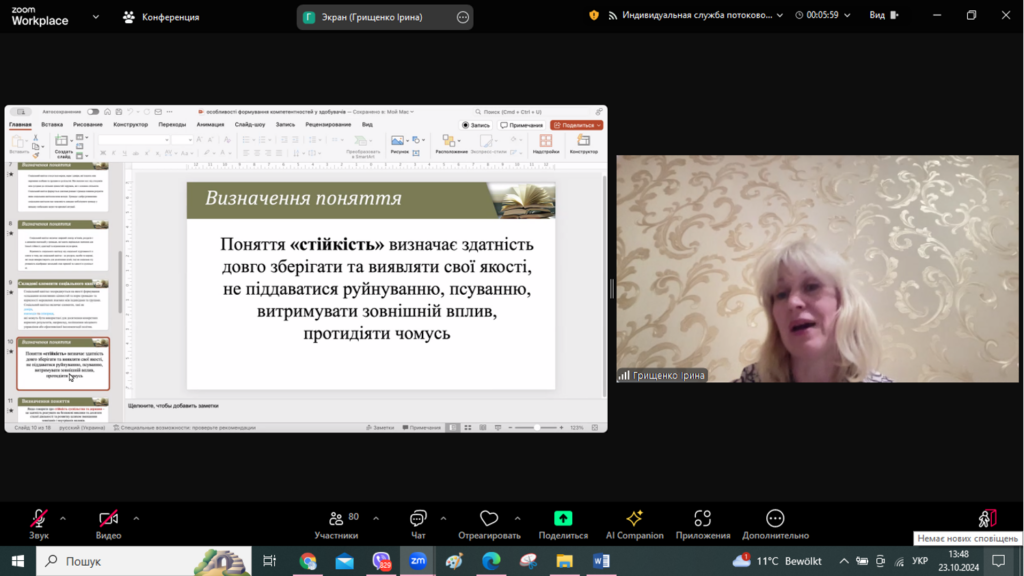Start camera with the Видео icon
Viewport: 1024px width, 576px height.
pos(108,519)
